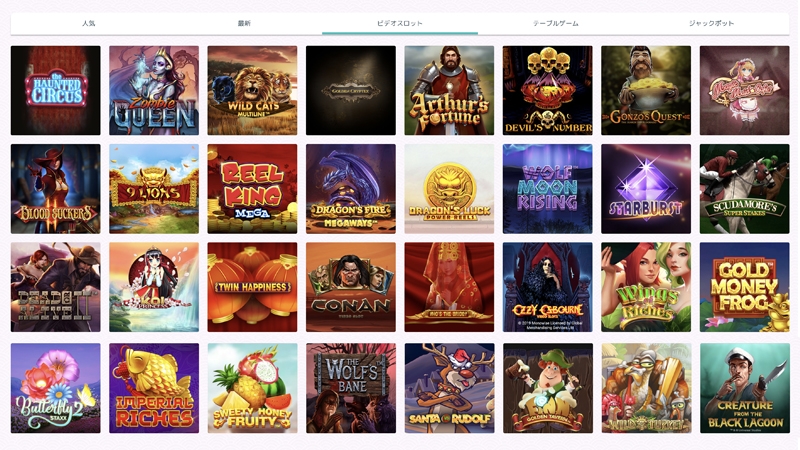The image size is (800, 450).
Task: Open Wolf Moon Rising slot
Action: (x=547, y=189)
